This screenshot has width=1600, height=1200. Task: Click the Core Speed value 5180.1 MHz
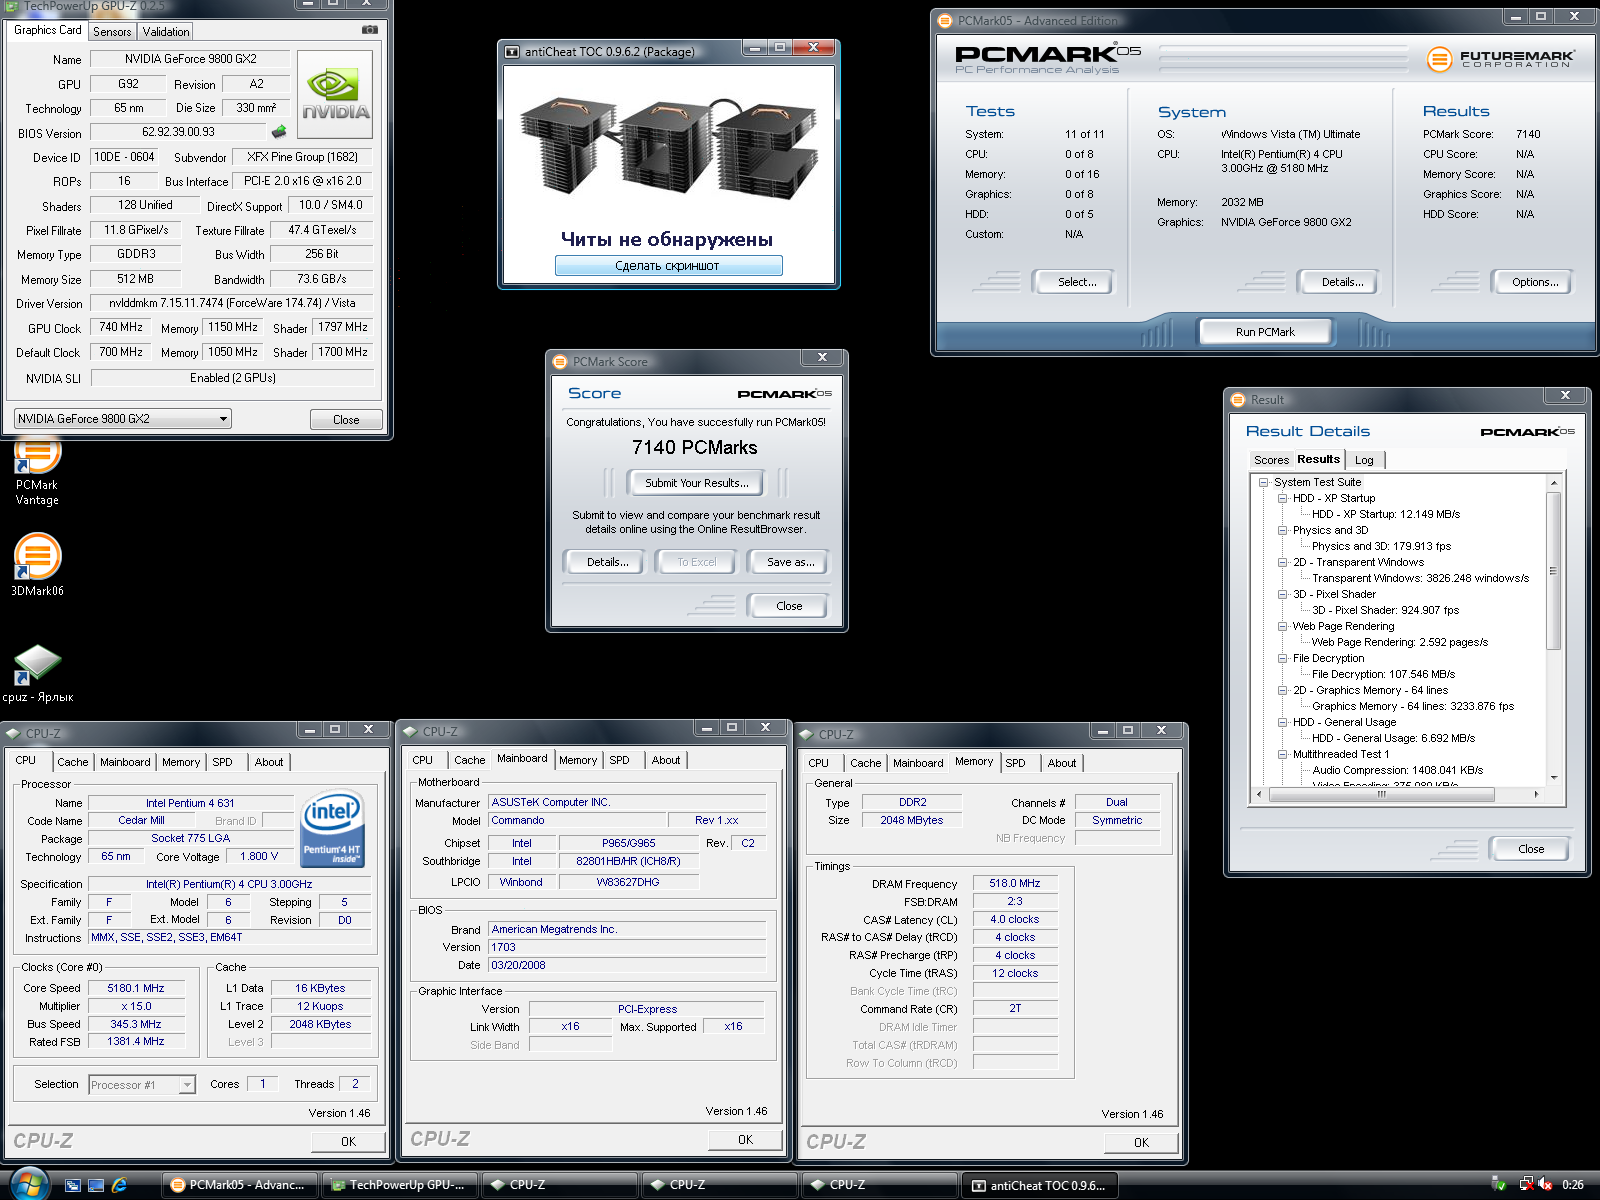[136, 988]
